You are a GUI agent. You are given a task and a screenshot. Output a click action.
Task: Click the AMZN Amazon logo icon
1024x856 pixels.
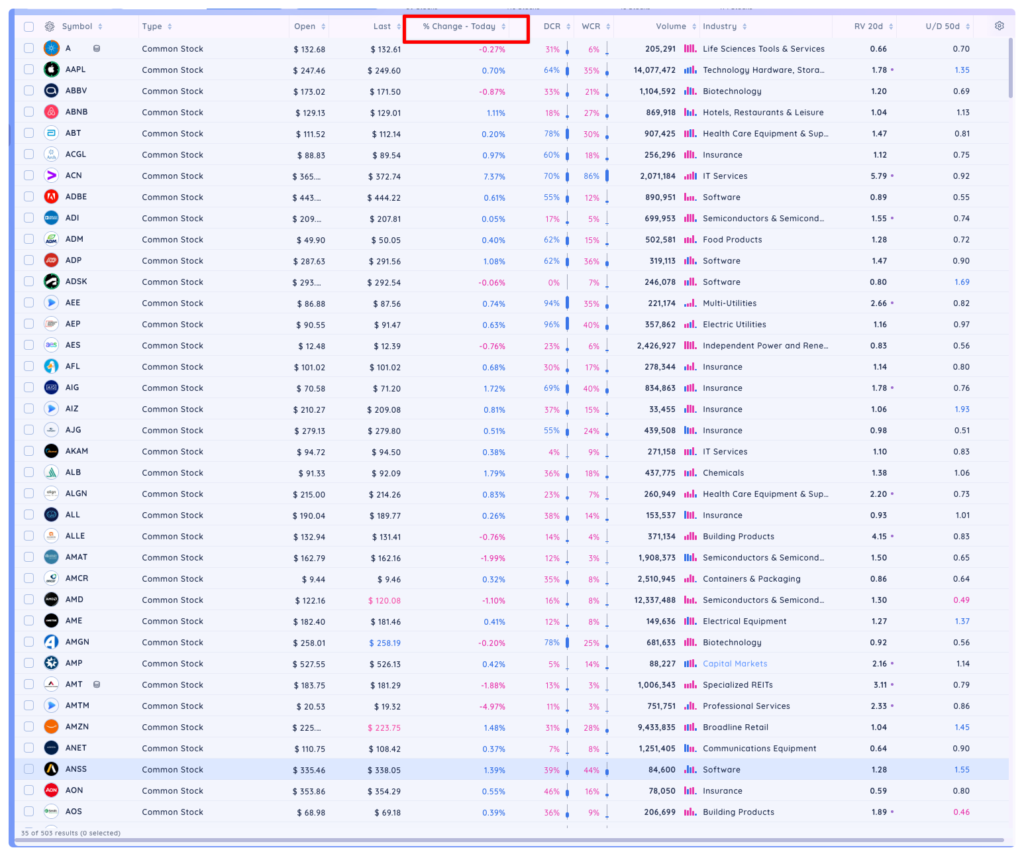coord(51,727)
